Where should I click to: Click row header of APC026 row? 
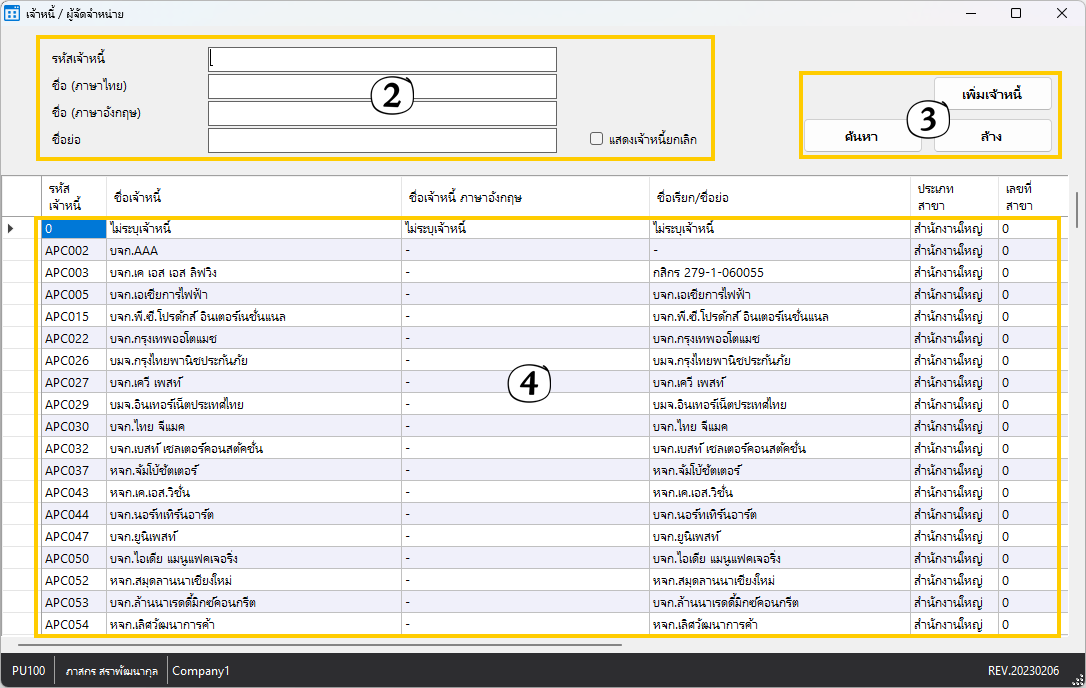[20, 361]
